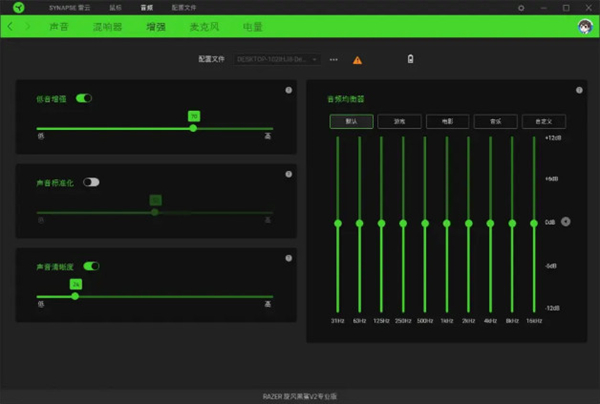The height and width of the screenshot is (404, 600).
Task: Click the forward arrow in green navigation bar
Action: 26,27
